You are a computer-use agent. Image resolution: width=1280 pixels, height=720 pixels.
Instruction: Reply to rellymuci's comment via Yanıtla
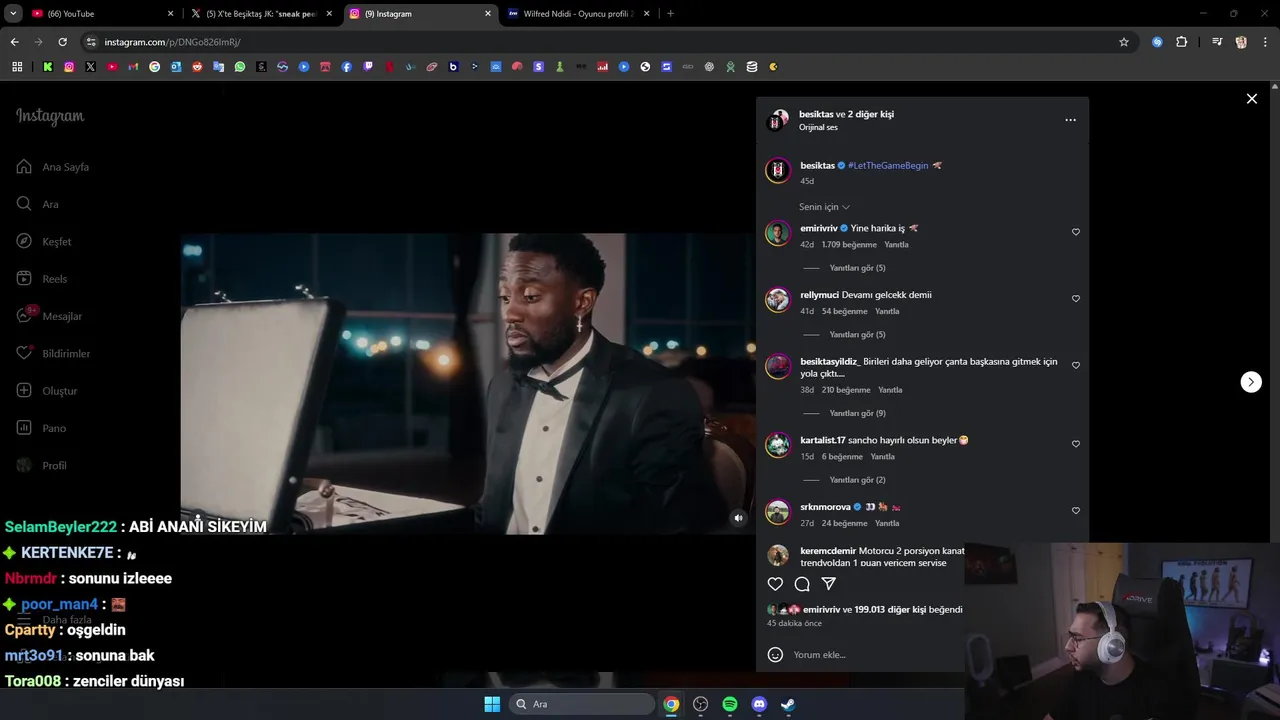887,312
